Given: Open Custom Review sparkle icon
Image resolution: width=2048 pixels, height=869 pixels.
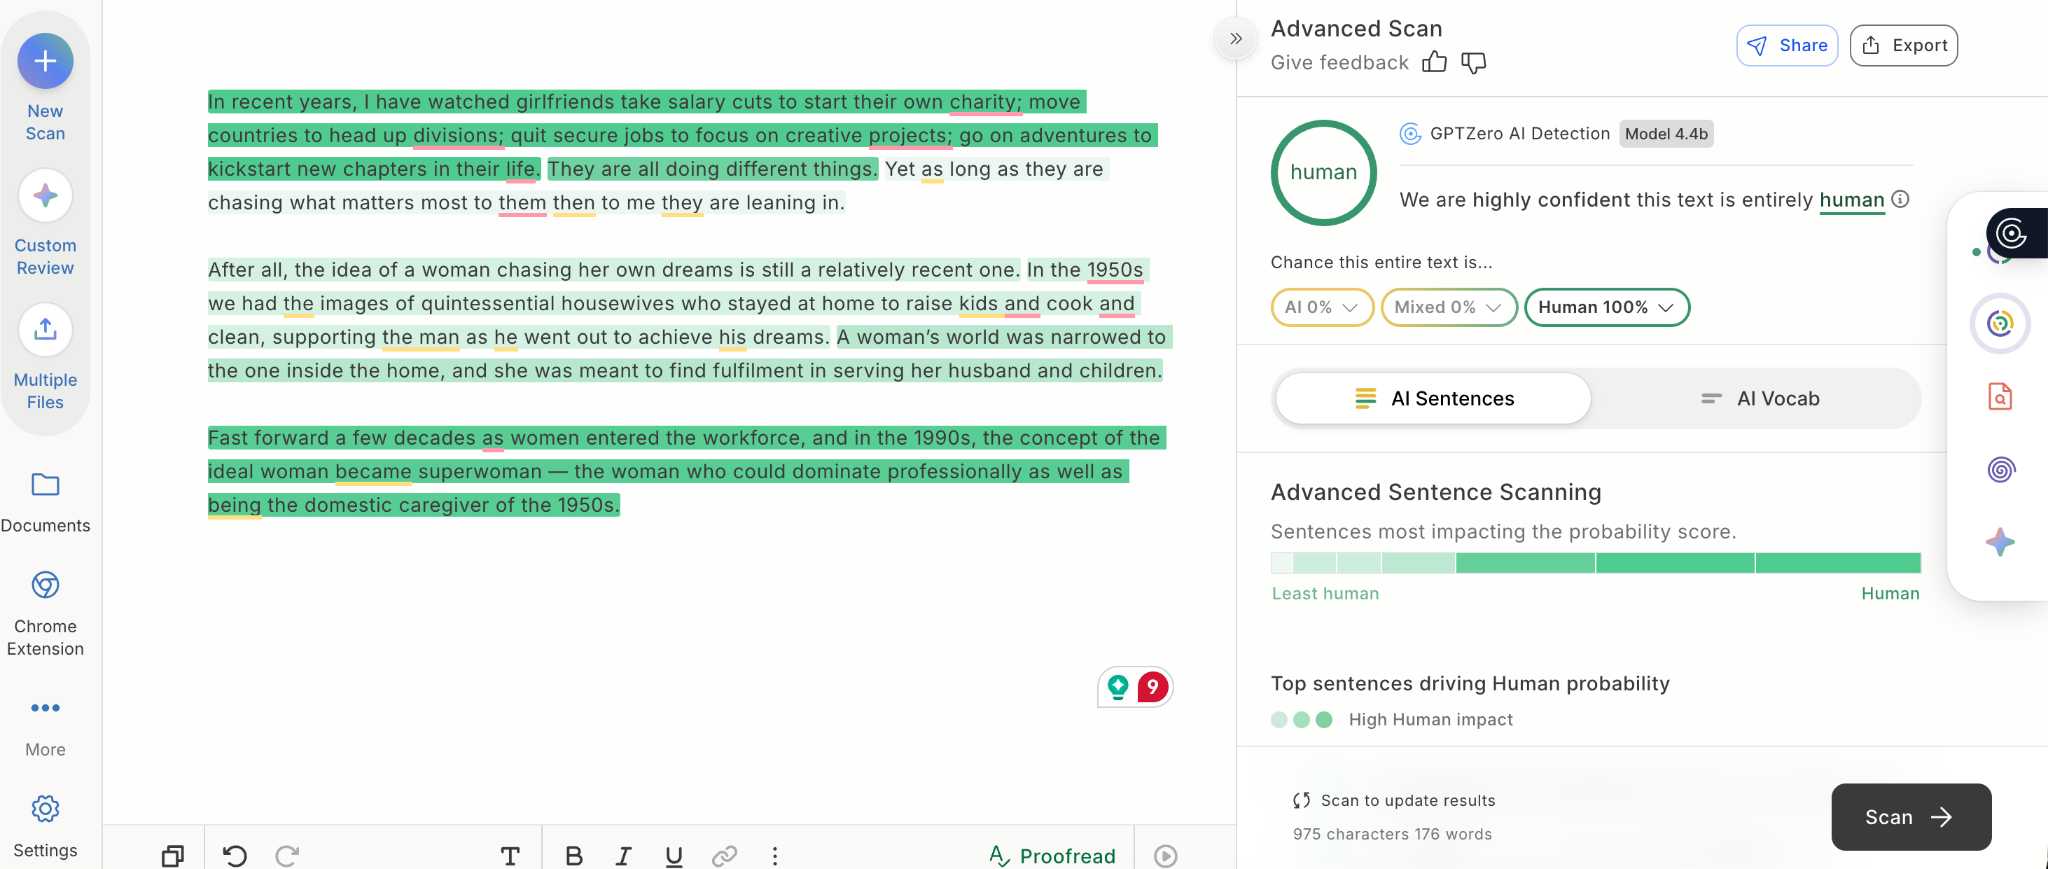Looking at the screenshot, I should click(45, 196).
